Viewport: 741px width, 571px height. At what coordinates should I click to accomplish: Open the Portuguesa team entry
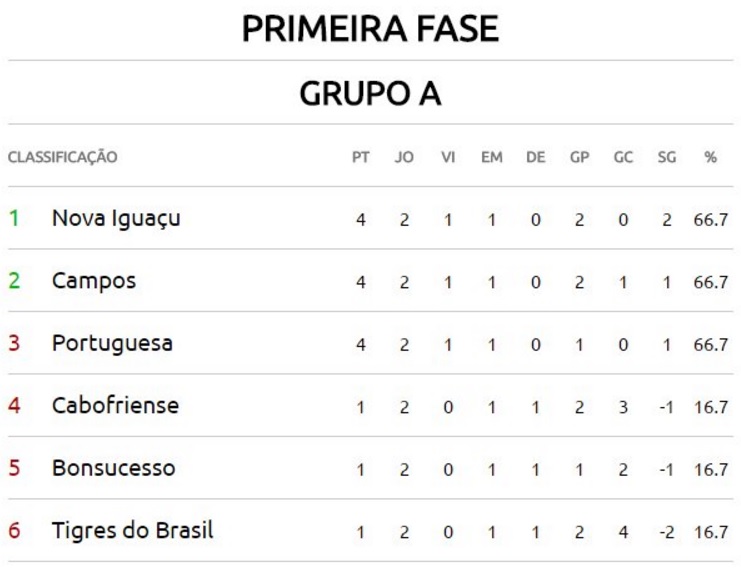click(112, 343)
